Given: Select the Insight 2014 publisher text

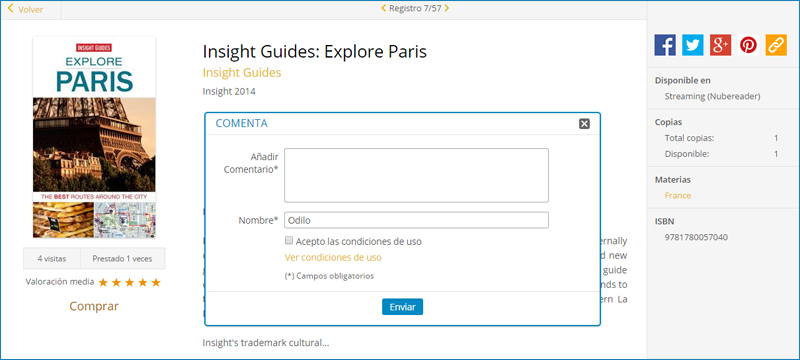Looking at the screenshot, I should coord(229,92).
